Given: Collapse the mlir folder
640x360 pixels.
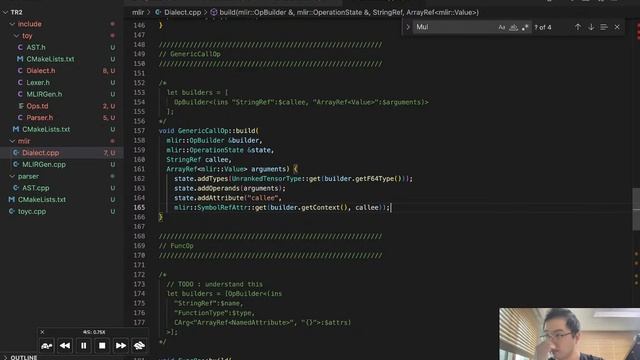Looking at the screenshot, I should 12,141.
